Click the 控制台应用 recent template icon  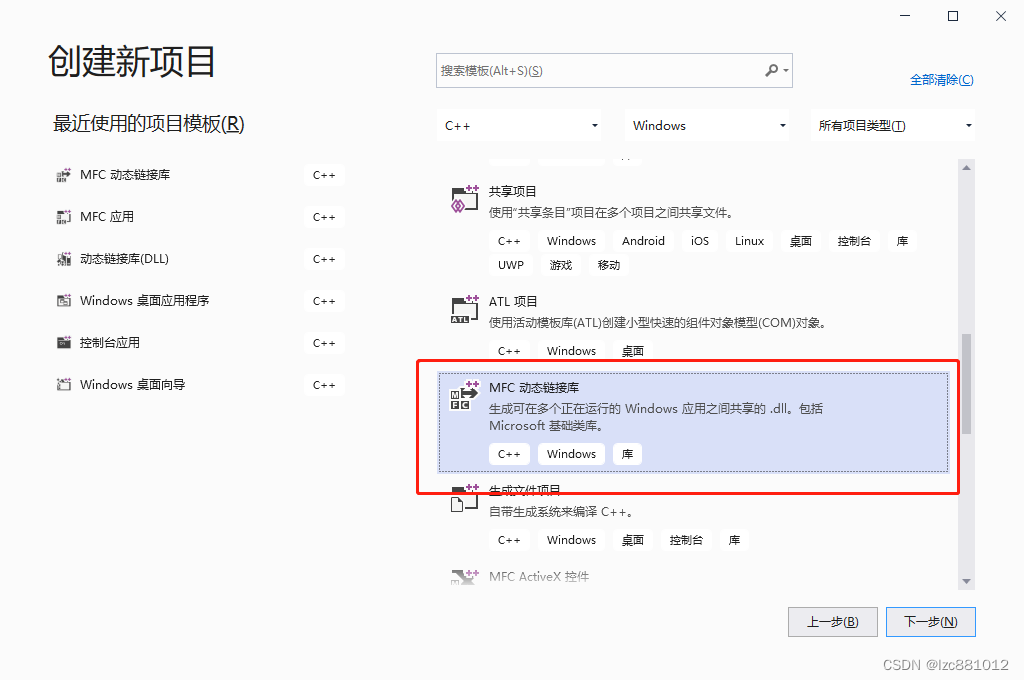click(x=63, y=342)
